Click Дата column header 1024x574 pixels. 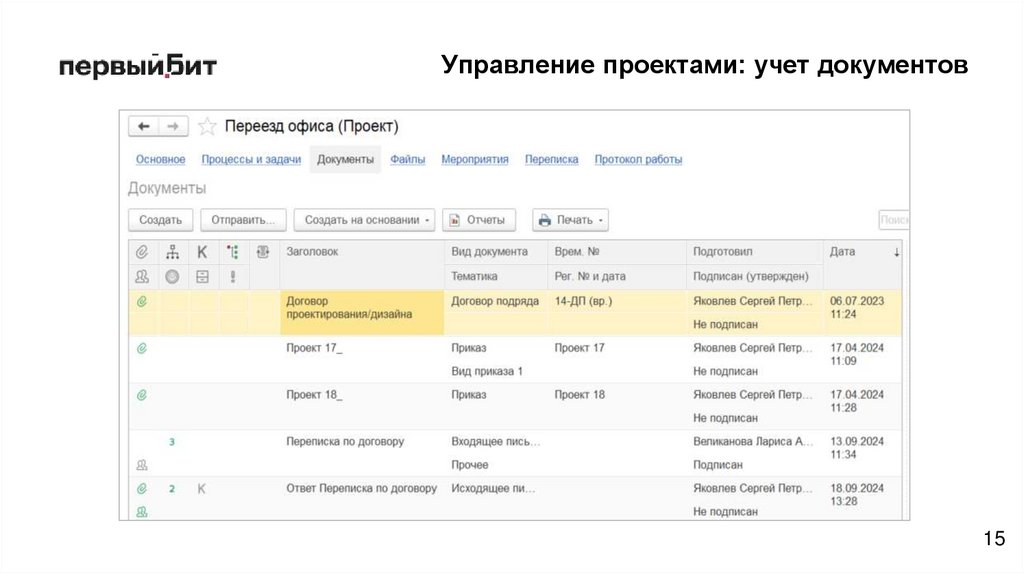842,251
